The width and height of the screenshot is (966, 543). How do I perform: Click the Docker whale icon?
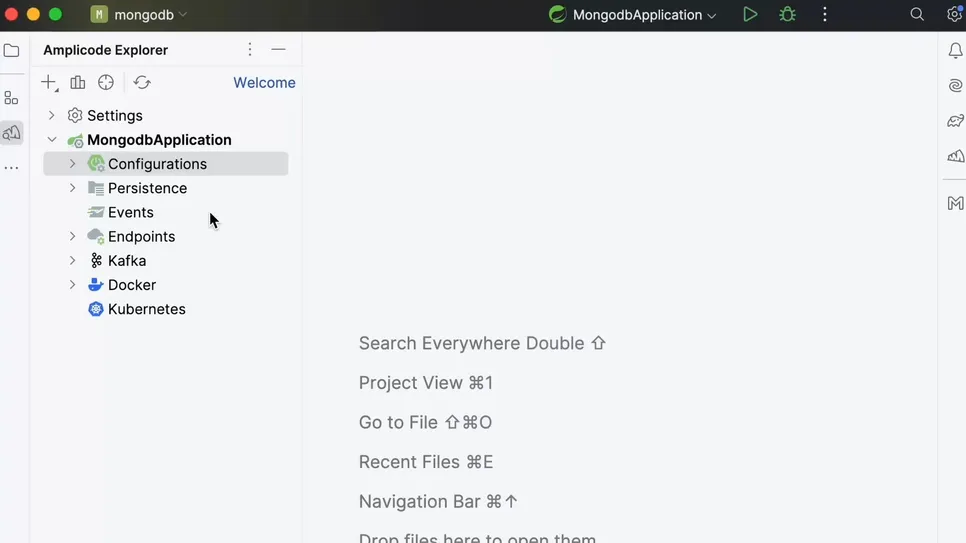click(95, 285)
